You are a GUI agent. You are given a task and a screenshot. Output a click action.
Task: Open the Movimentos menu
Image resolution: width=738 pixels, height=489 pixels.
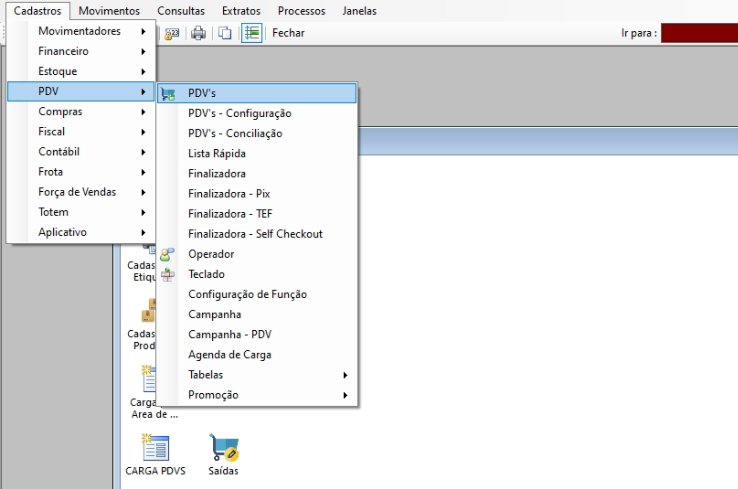click(109, 10)
